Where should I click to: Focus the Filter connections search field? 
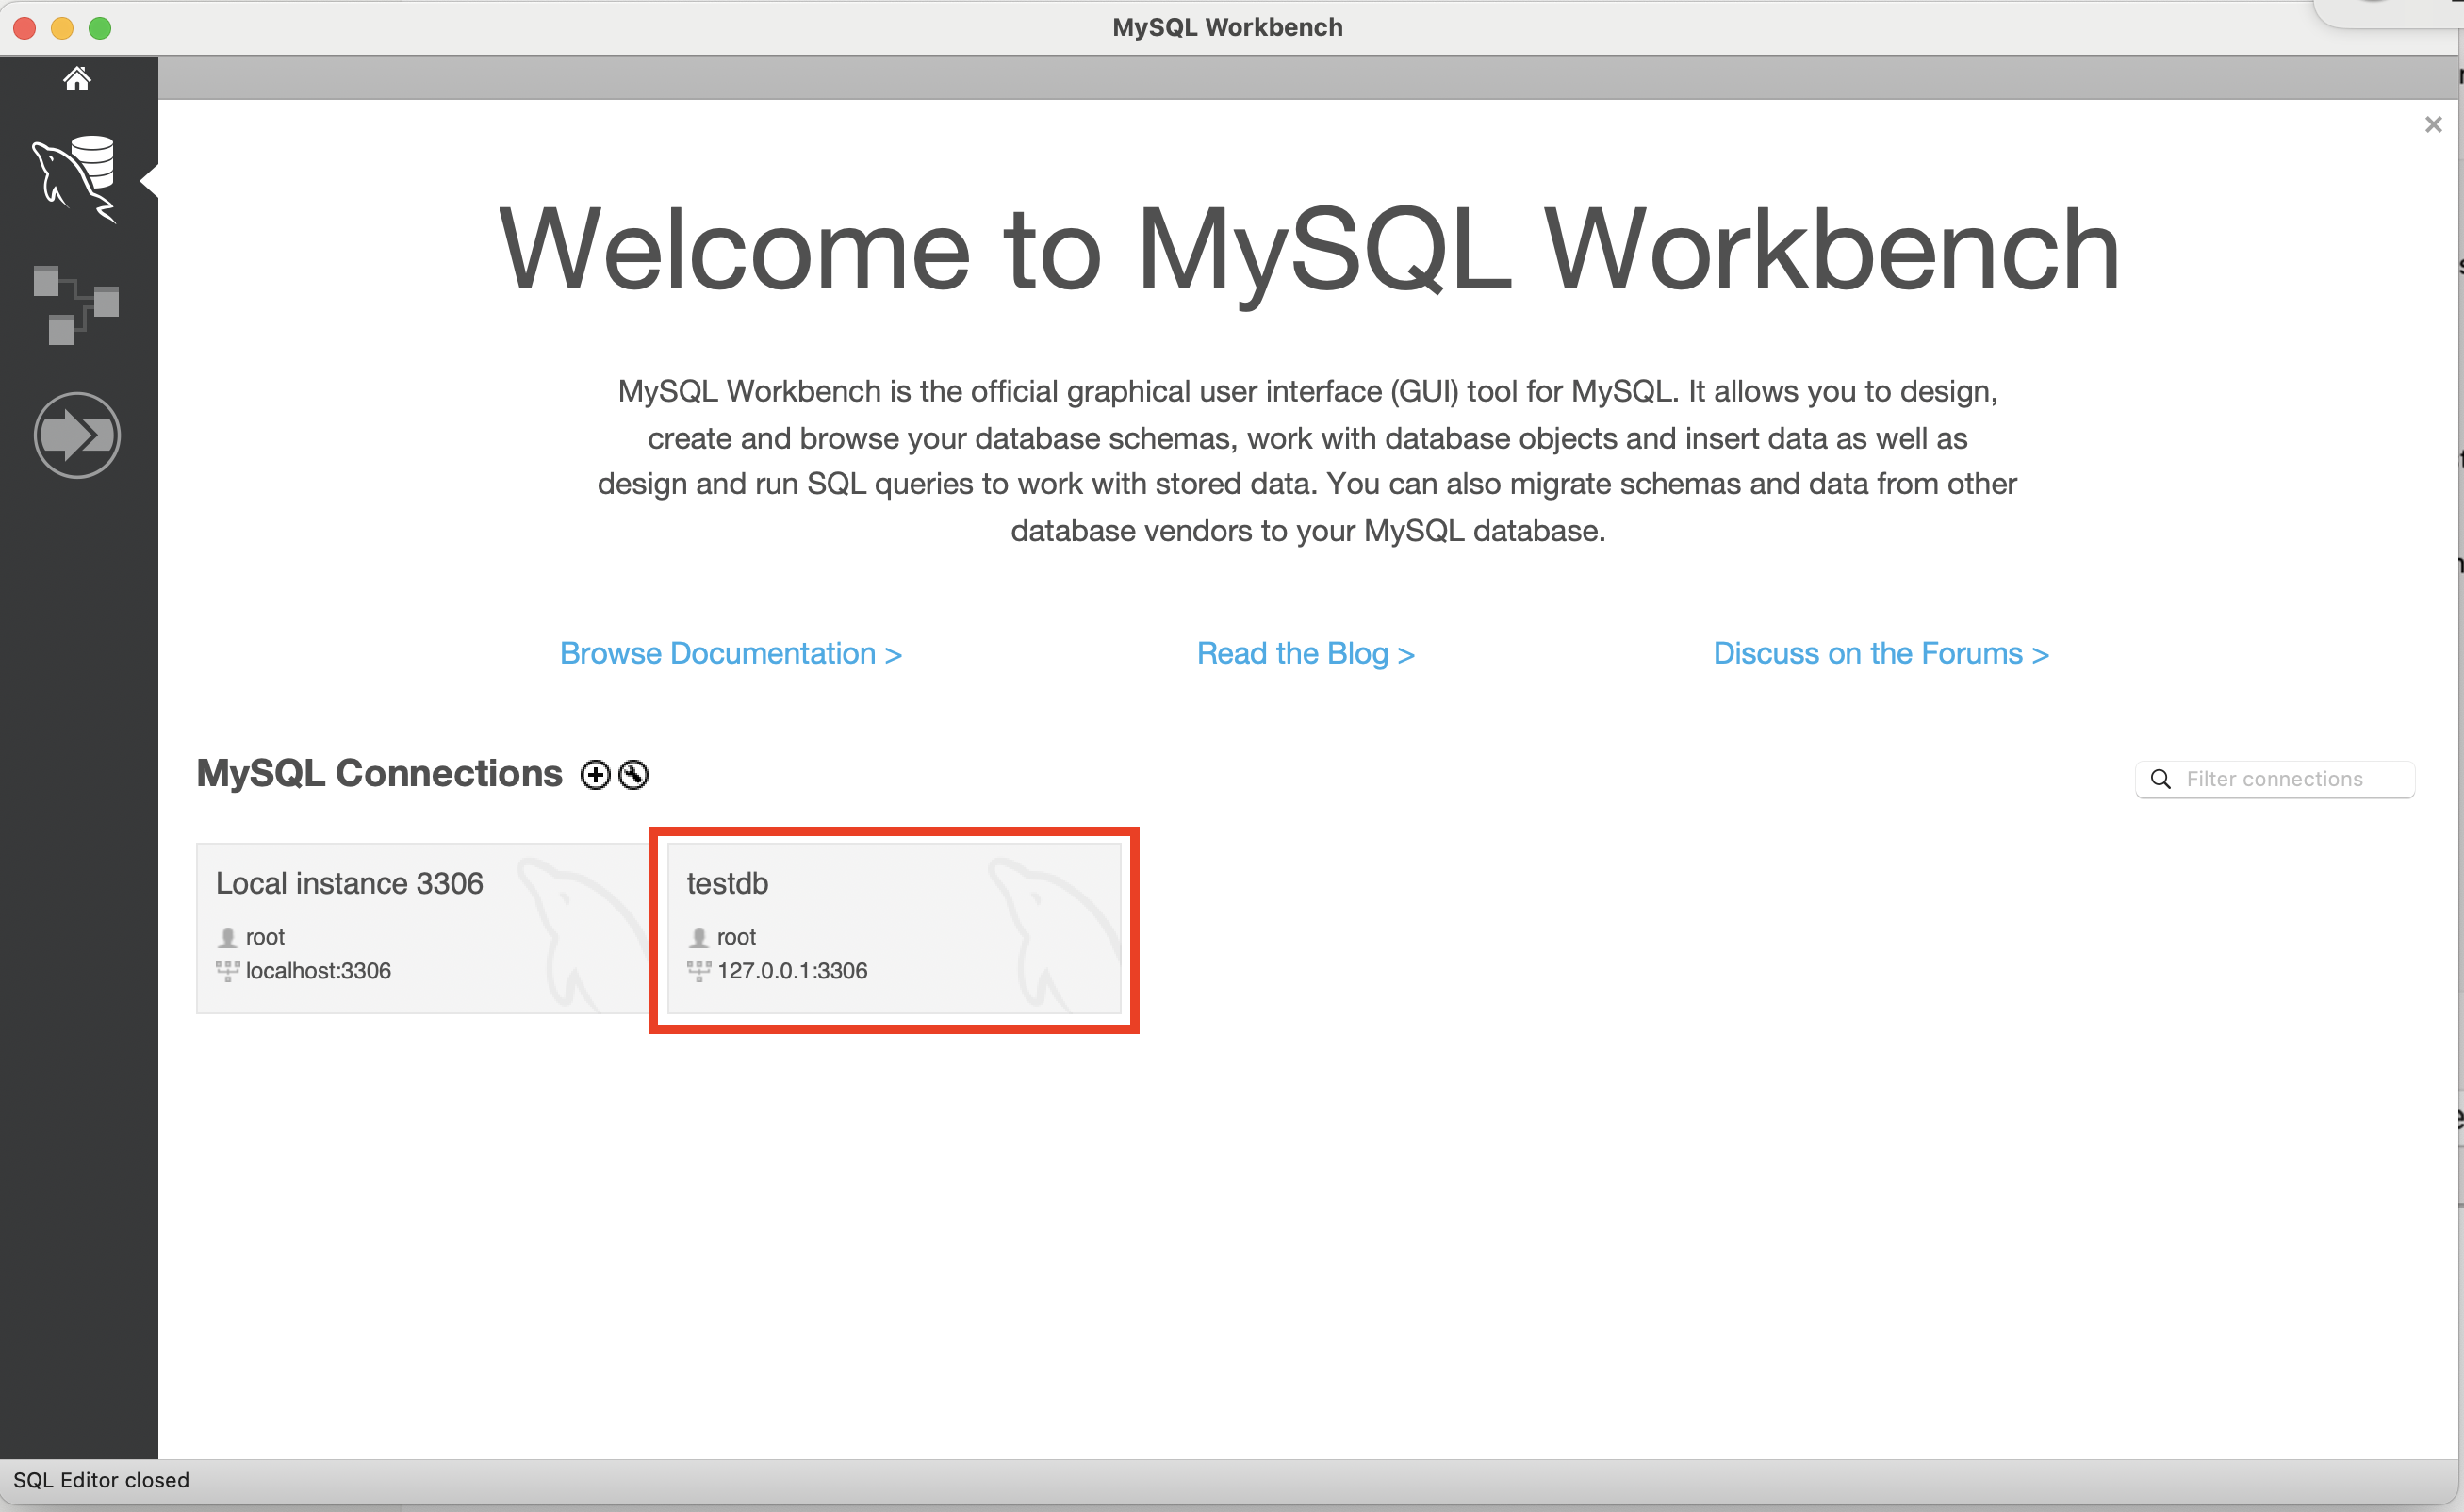[x=2290, y=779]
